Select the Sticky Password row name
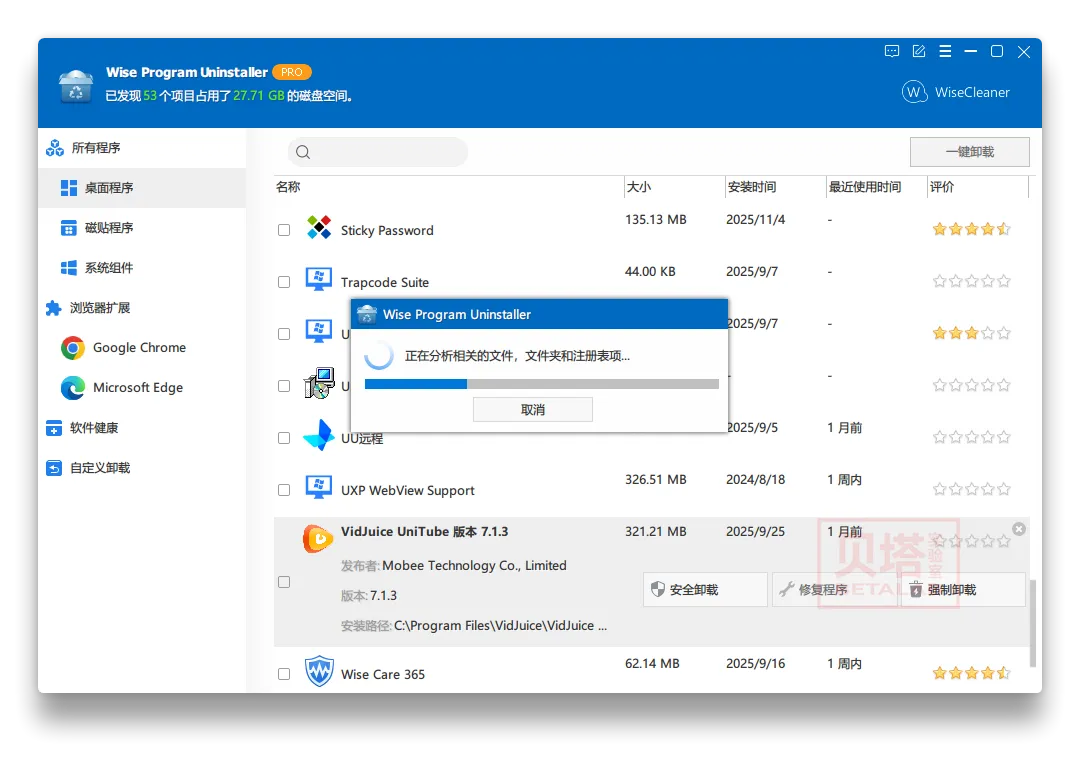1080x759 pixels. 387,231
